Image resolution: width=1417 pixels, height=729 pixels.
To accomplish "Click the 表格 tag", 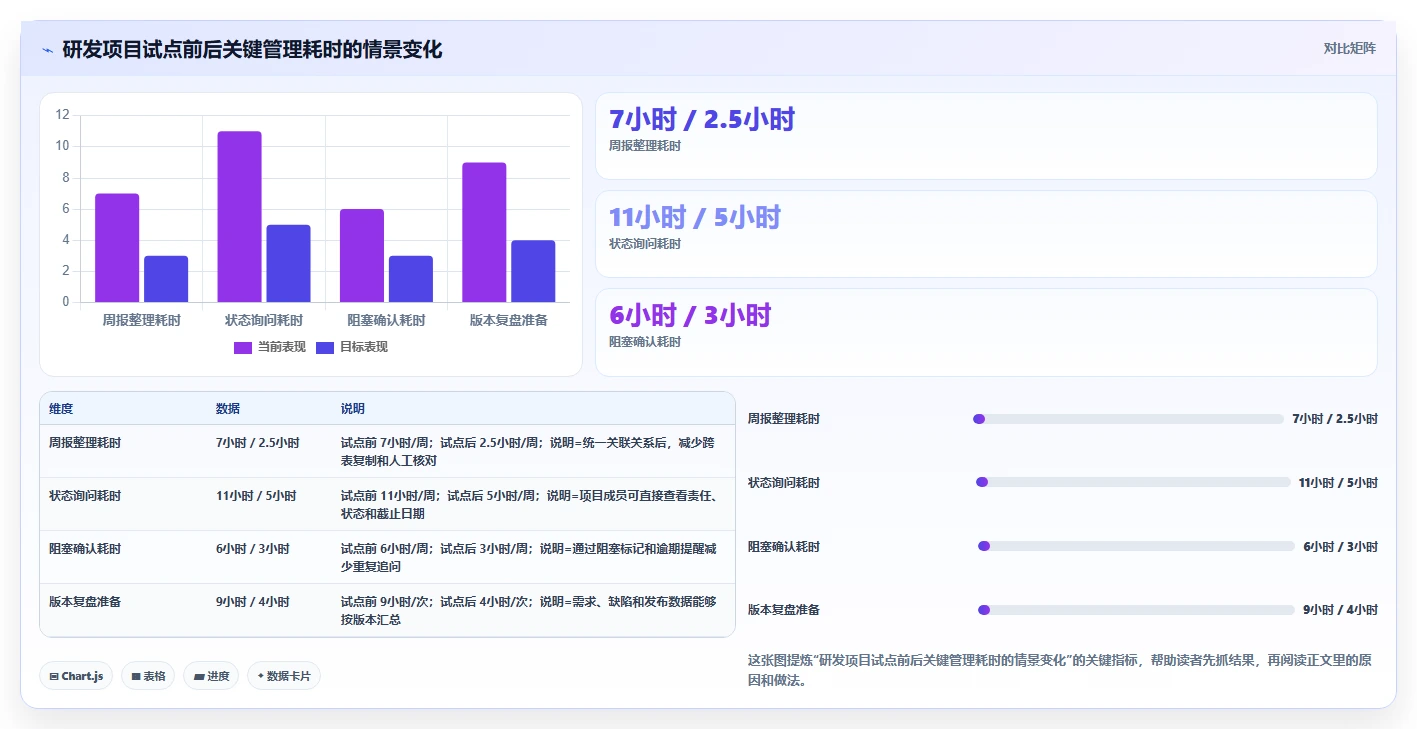I will pos(148,676).
